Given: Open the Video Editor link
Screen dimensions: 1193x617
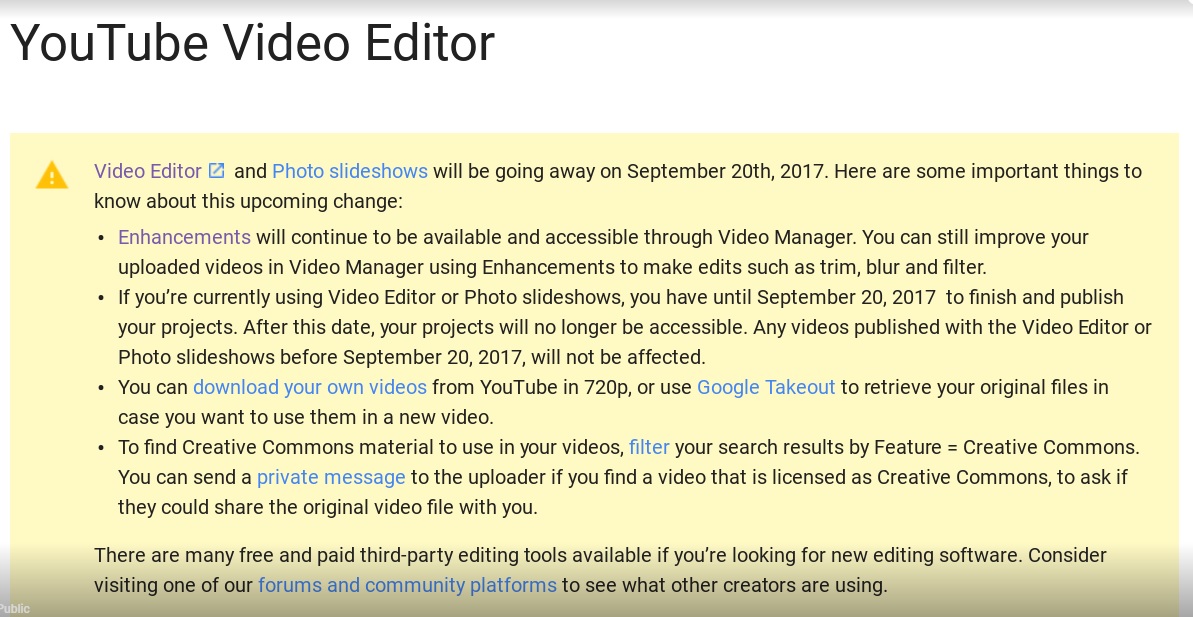Looking at the screenshot, I should pos(148,171).
